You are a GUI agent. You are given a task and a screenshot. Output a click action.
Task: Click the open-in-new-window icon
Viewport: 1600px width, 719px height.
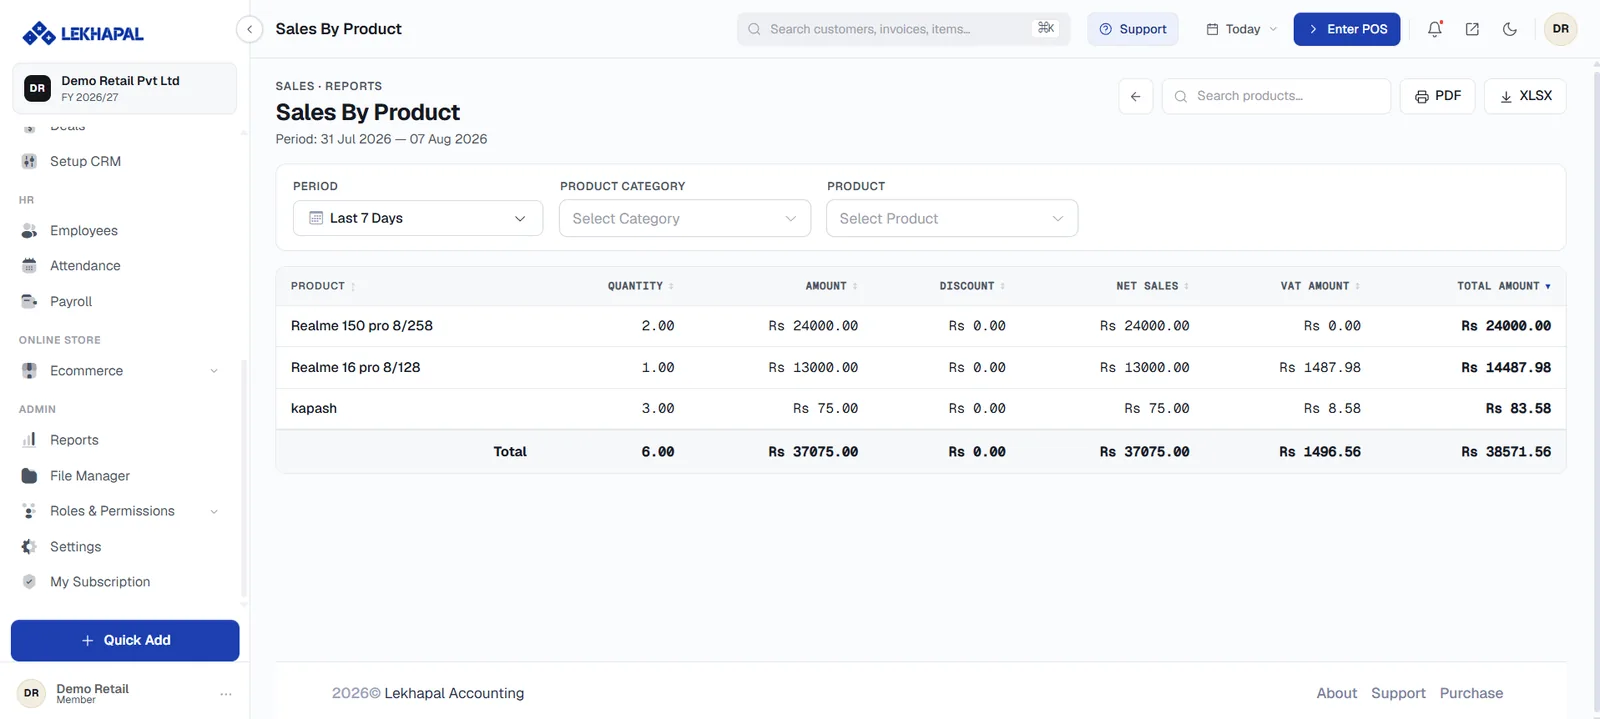click(x=1472, y=29)
